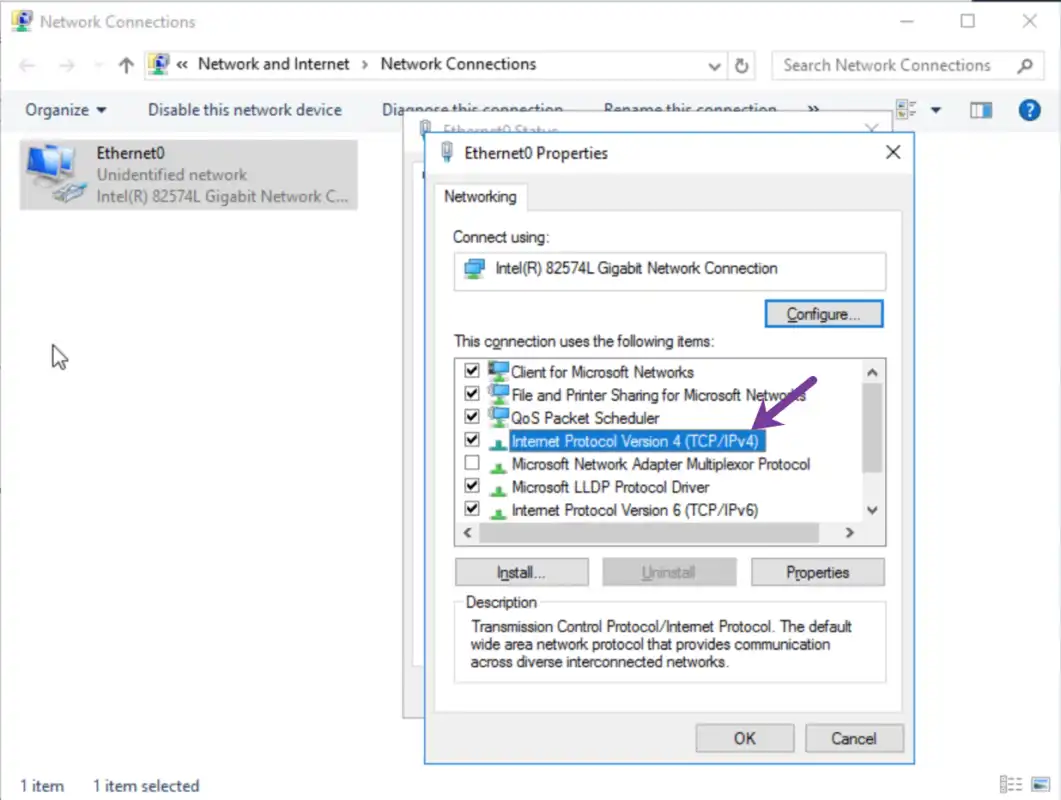
Task: Click the Ethernet0 Properties dialog title icon
Action: pos(447,152)
